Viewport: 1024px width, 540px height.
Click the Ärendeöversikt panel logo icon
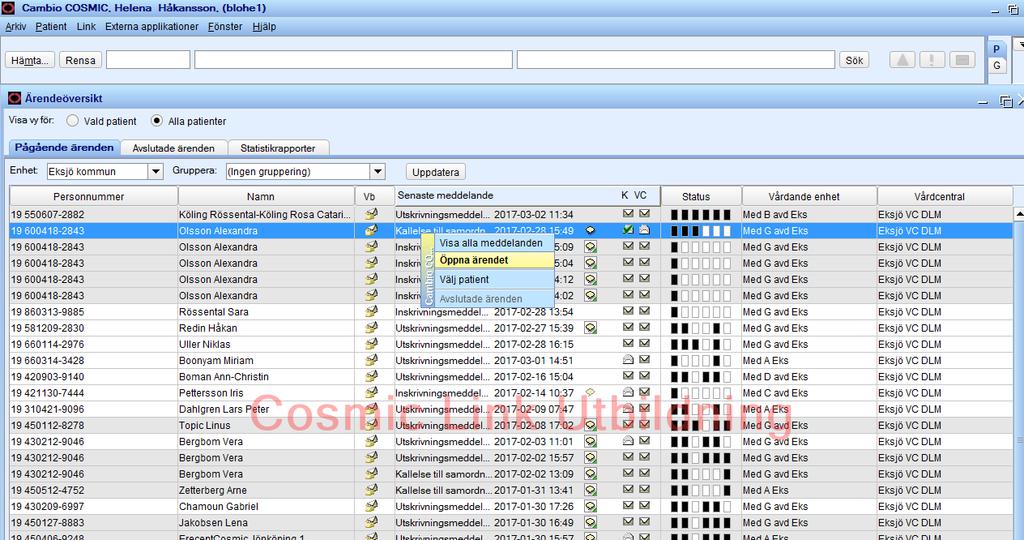click(14, 98)
